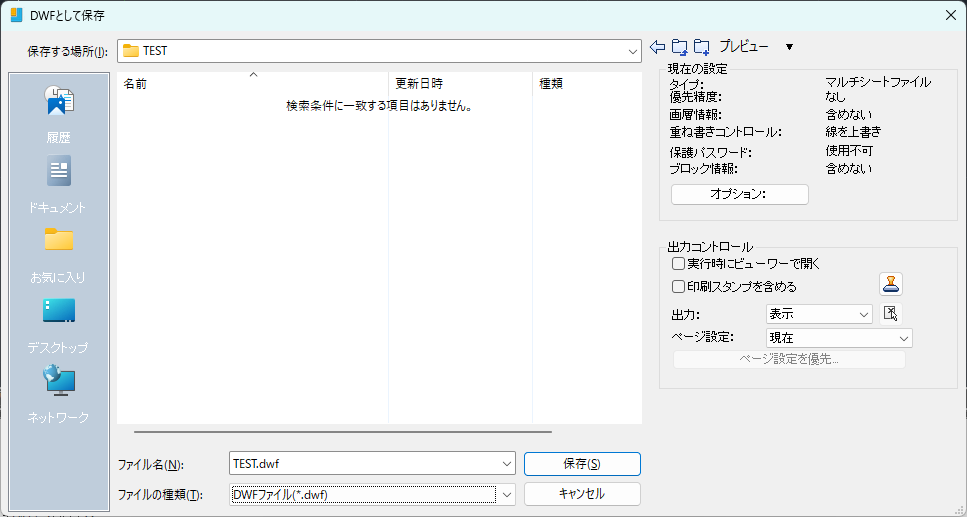Click the マルチシートファイル value text
The image size is (967, 517).
pos(878,82)
